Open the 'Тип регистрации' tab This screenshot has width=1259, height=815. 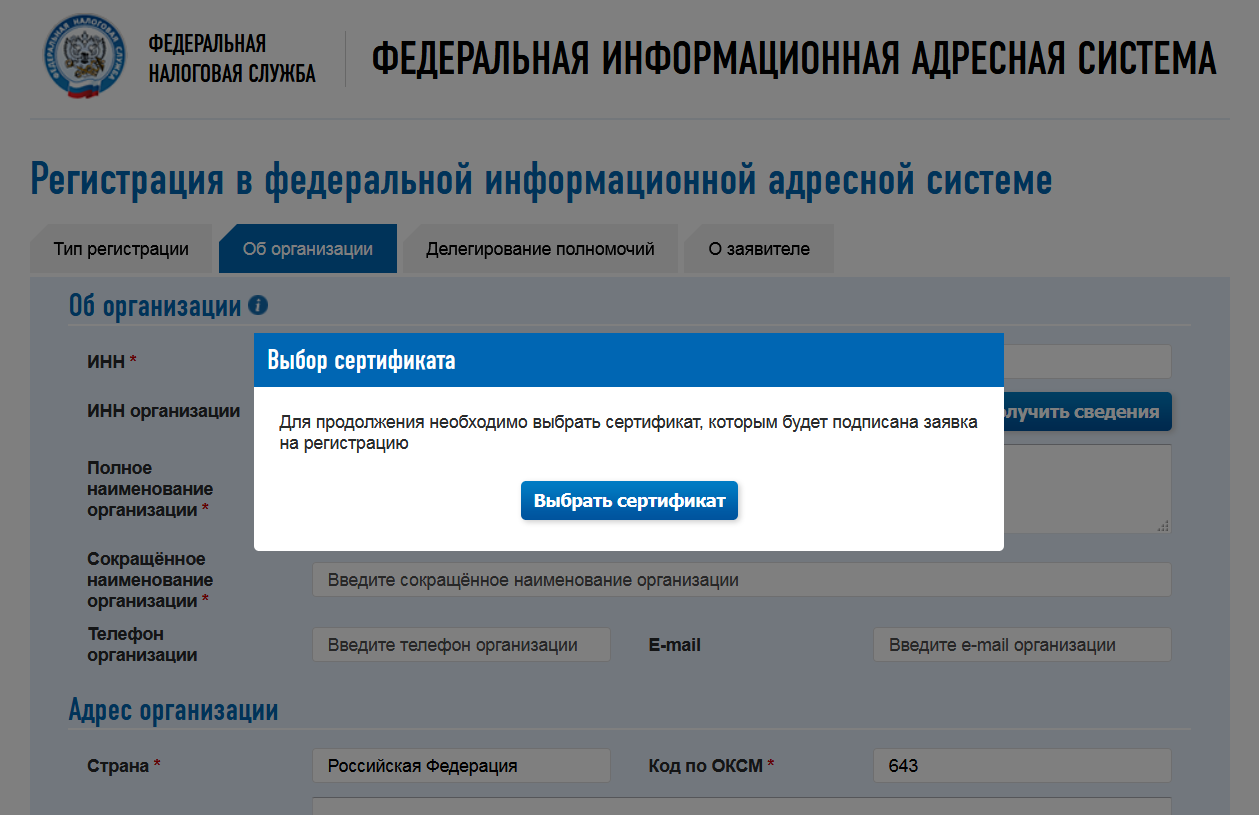pos(121,249)
